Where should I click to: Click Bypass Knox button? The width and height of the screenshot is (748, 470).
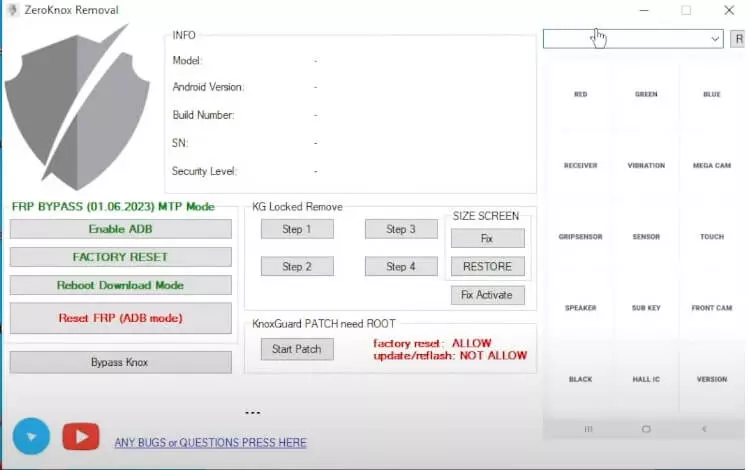pyautogui.click(x=121, y=362)
